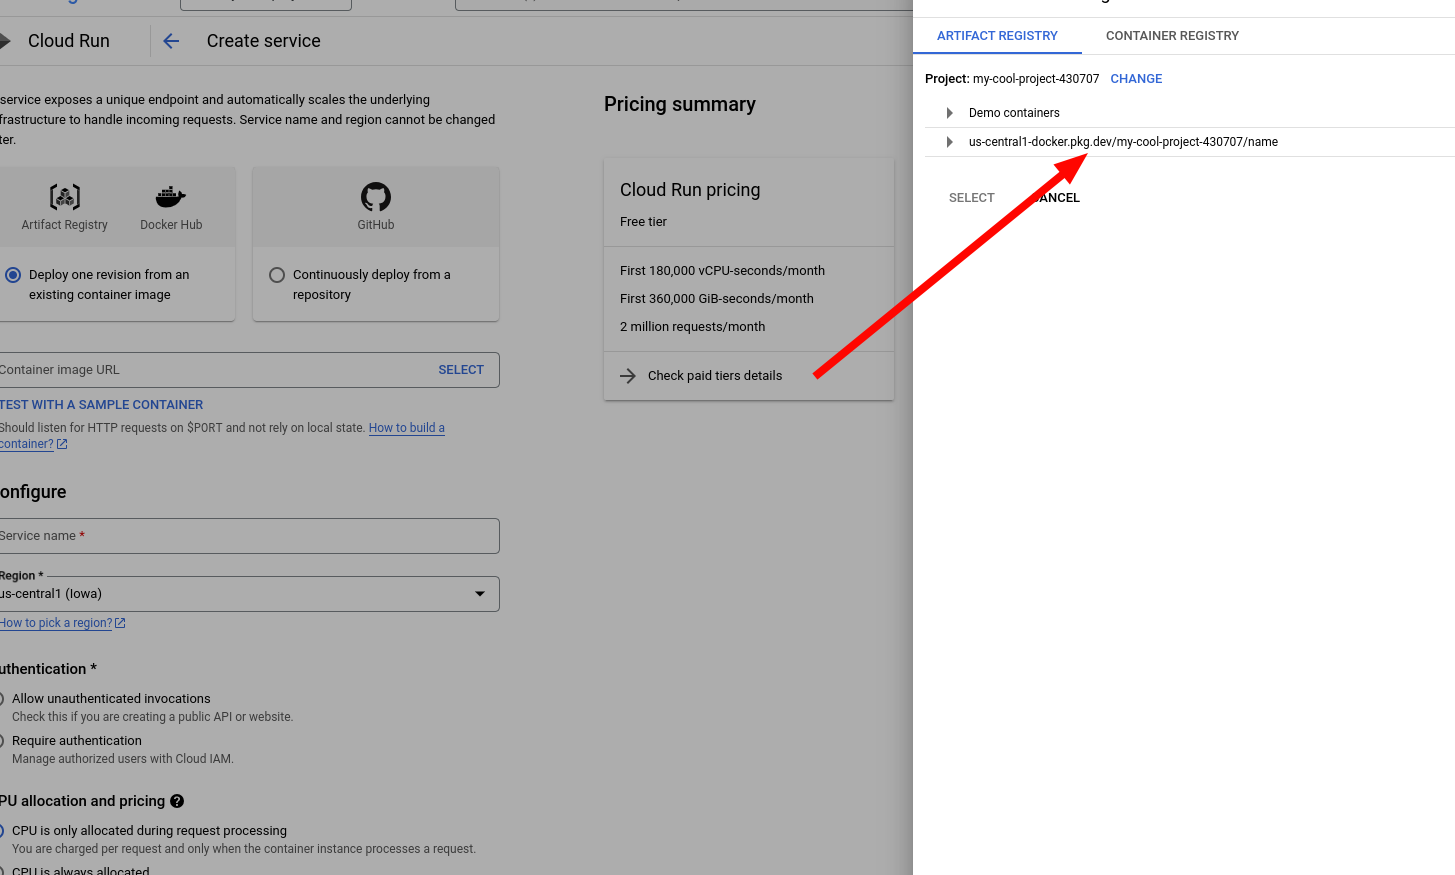This screenshot has width=1455, height=875.
Task: Click the GitHub logo icon
Action: coord(376,196)
